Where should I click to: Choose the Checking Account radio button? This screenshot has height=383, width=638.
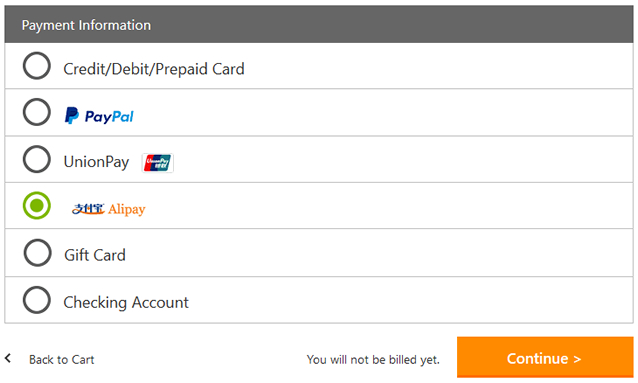[x=37, y=300]
